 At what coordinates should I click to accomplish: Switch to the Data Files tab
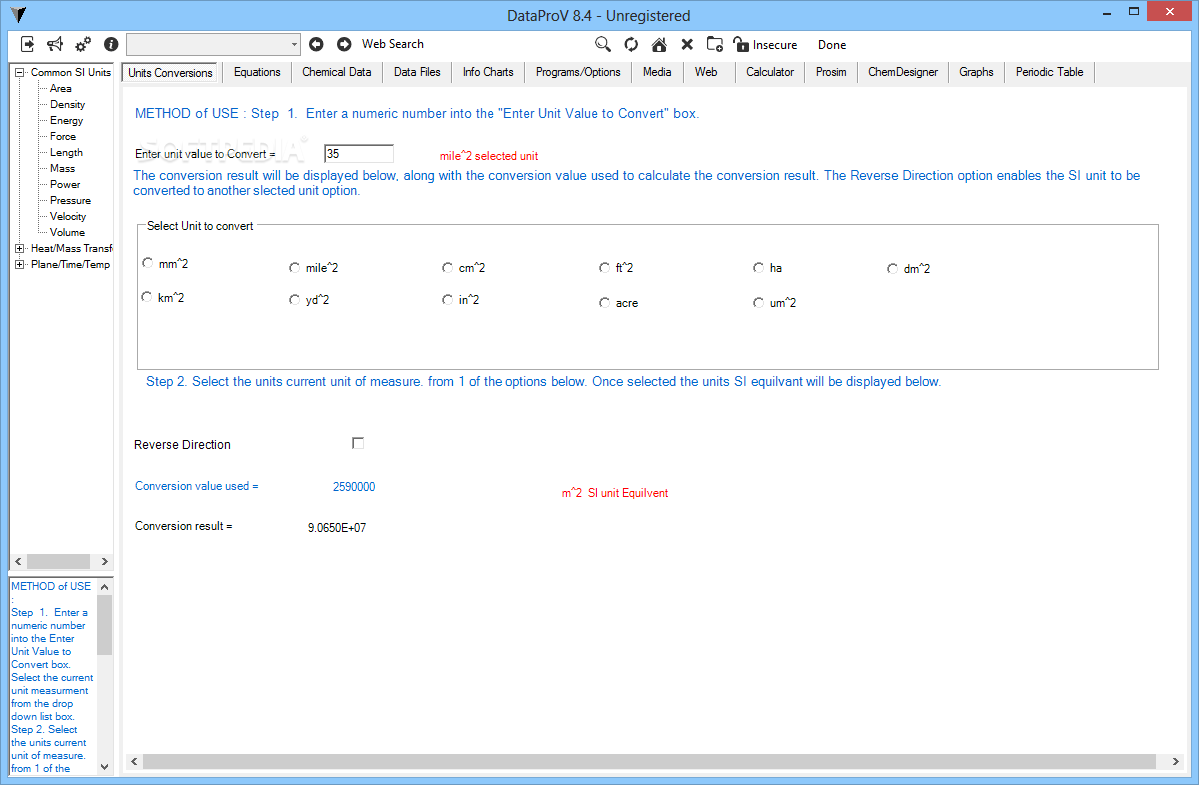417,72
